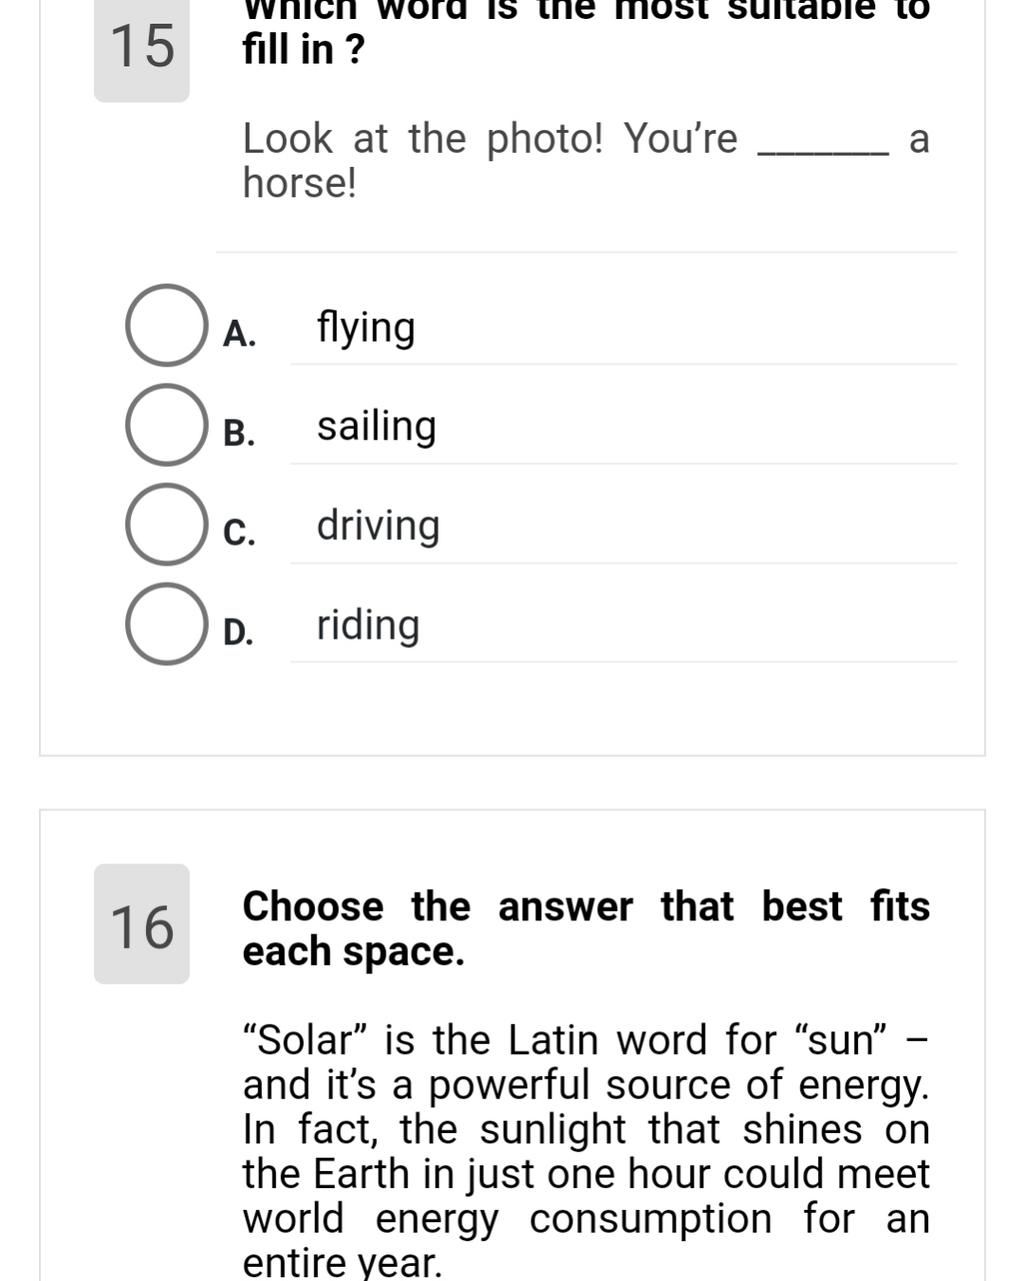The width and height of the screenshot is (1024, 1281).
Task: Tap the answer text 'riding'
Action: click(368, 626)
